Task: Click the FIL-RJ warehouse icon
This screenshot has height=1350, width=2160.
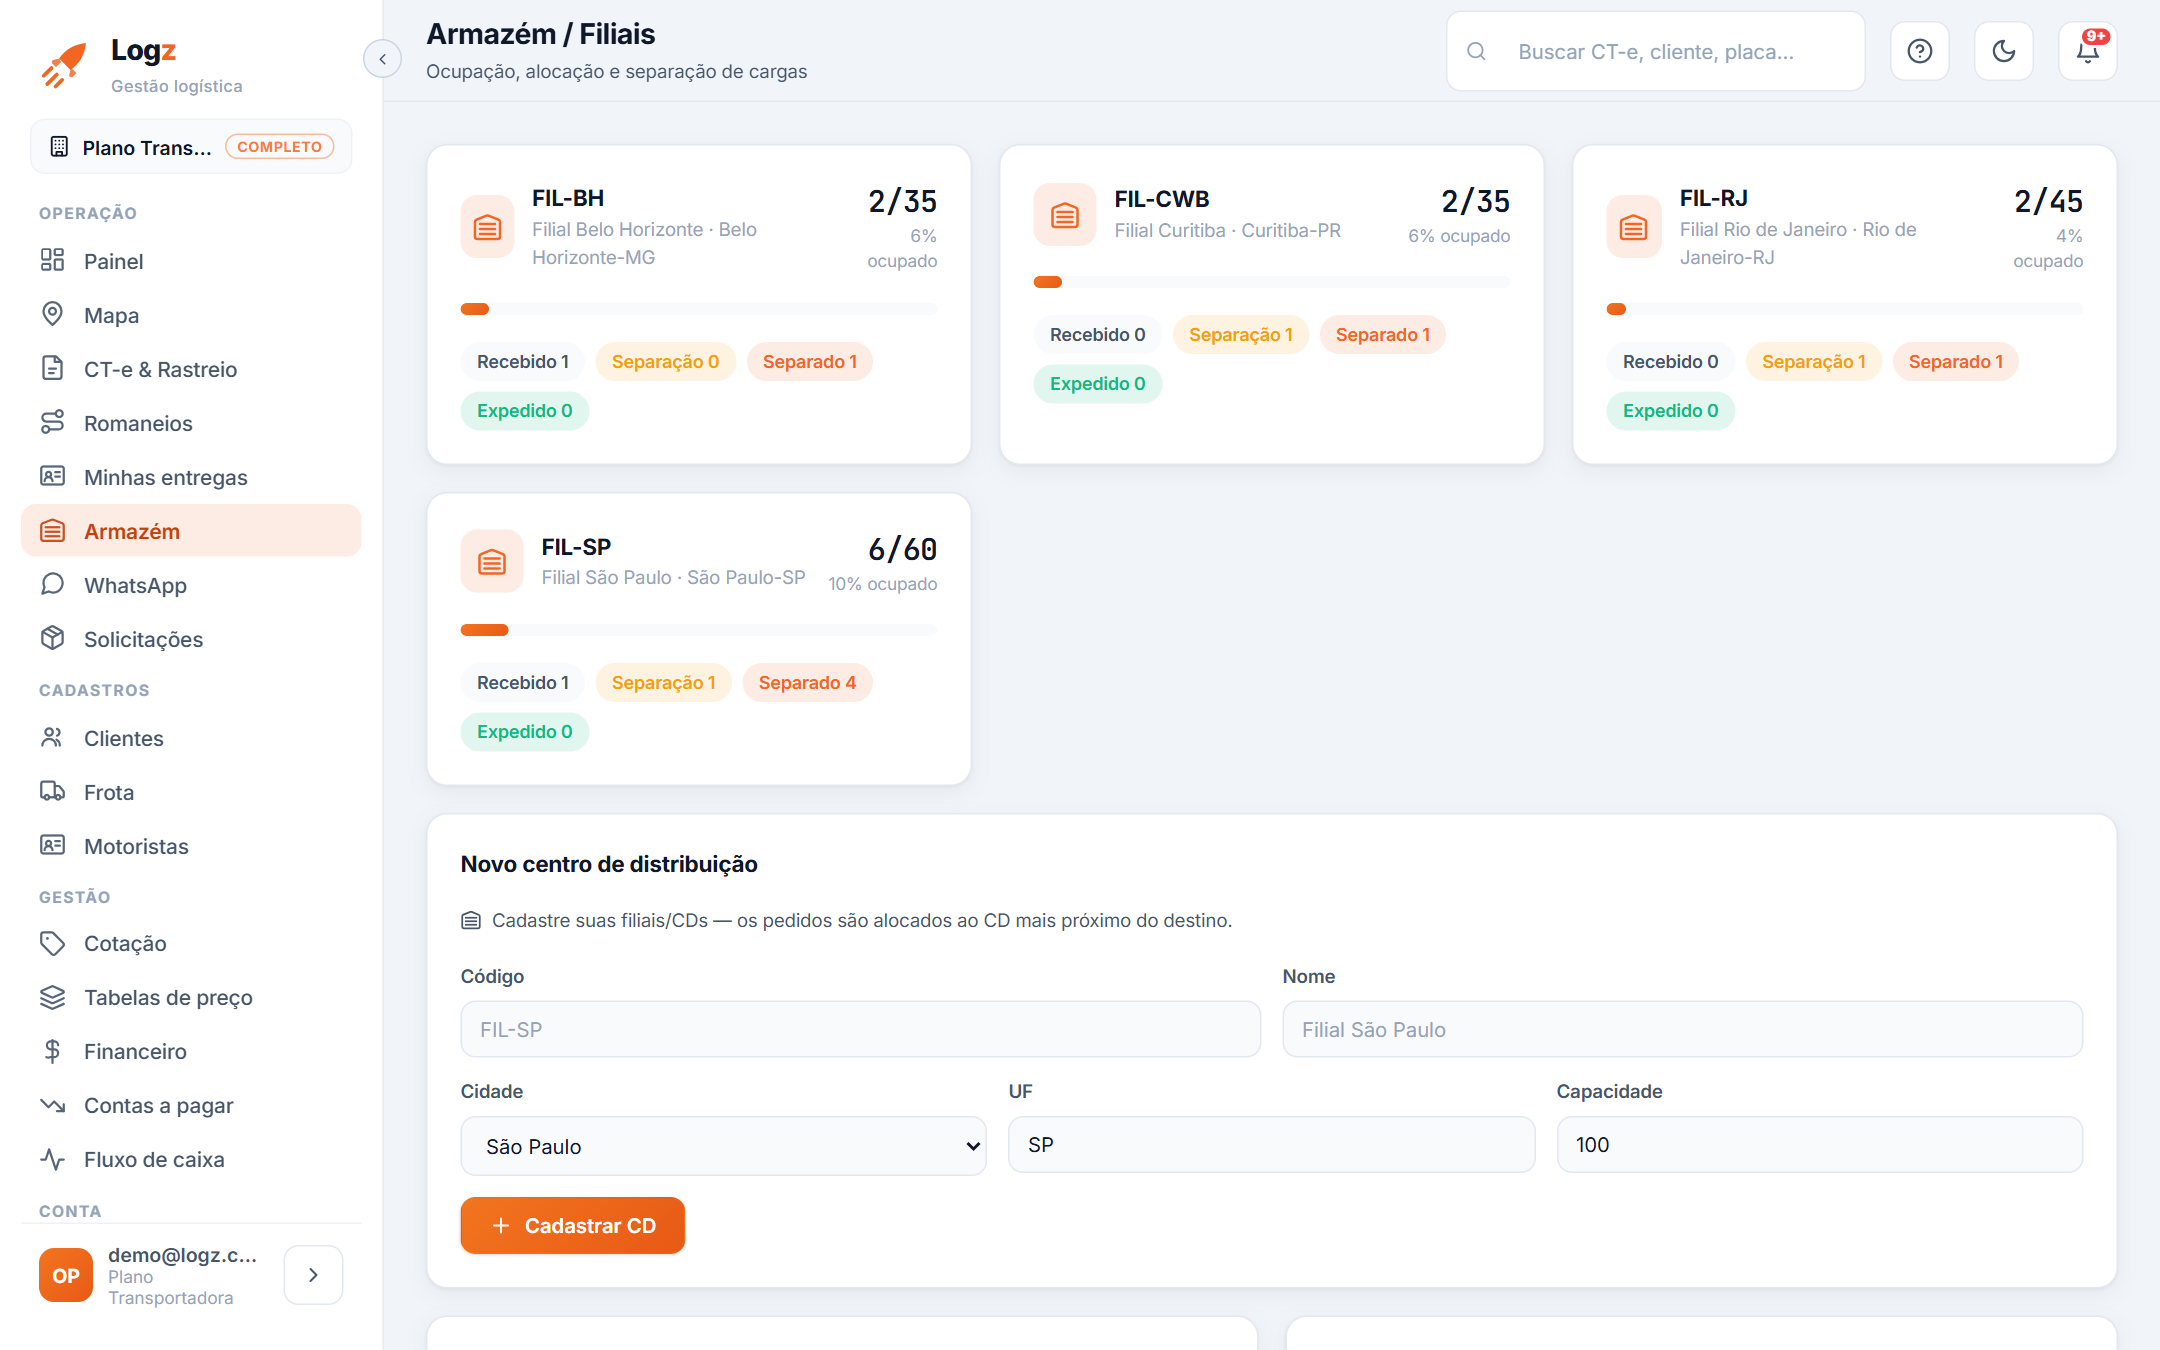Action: [x=1633, y=227]
